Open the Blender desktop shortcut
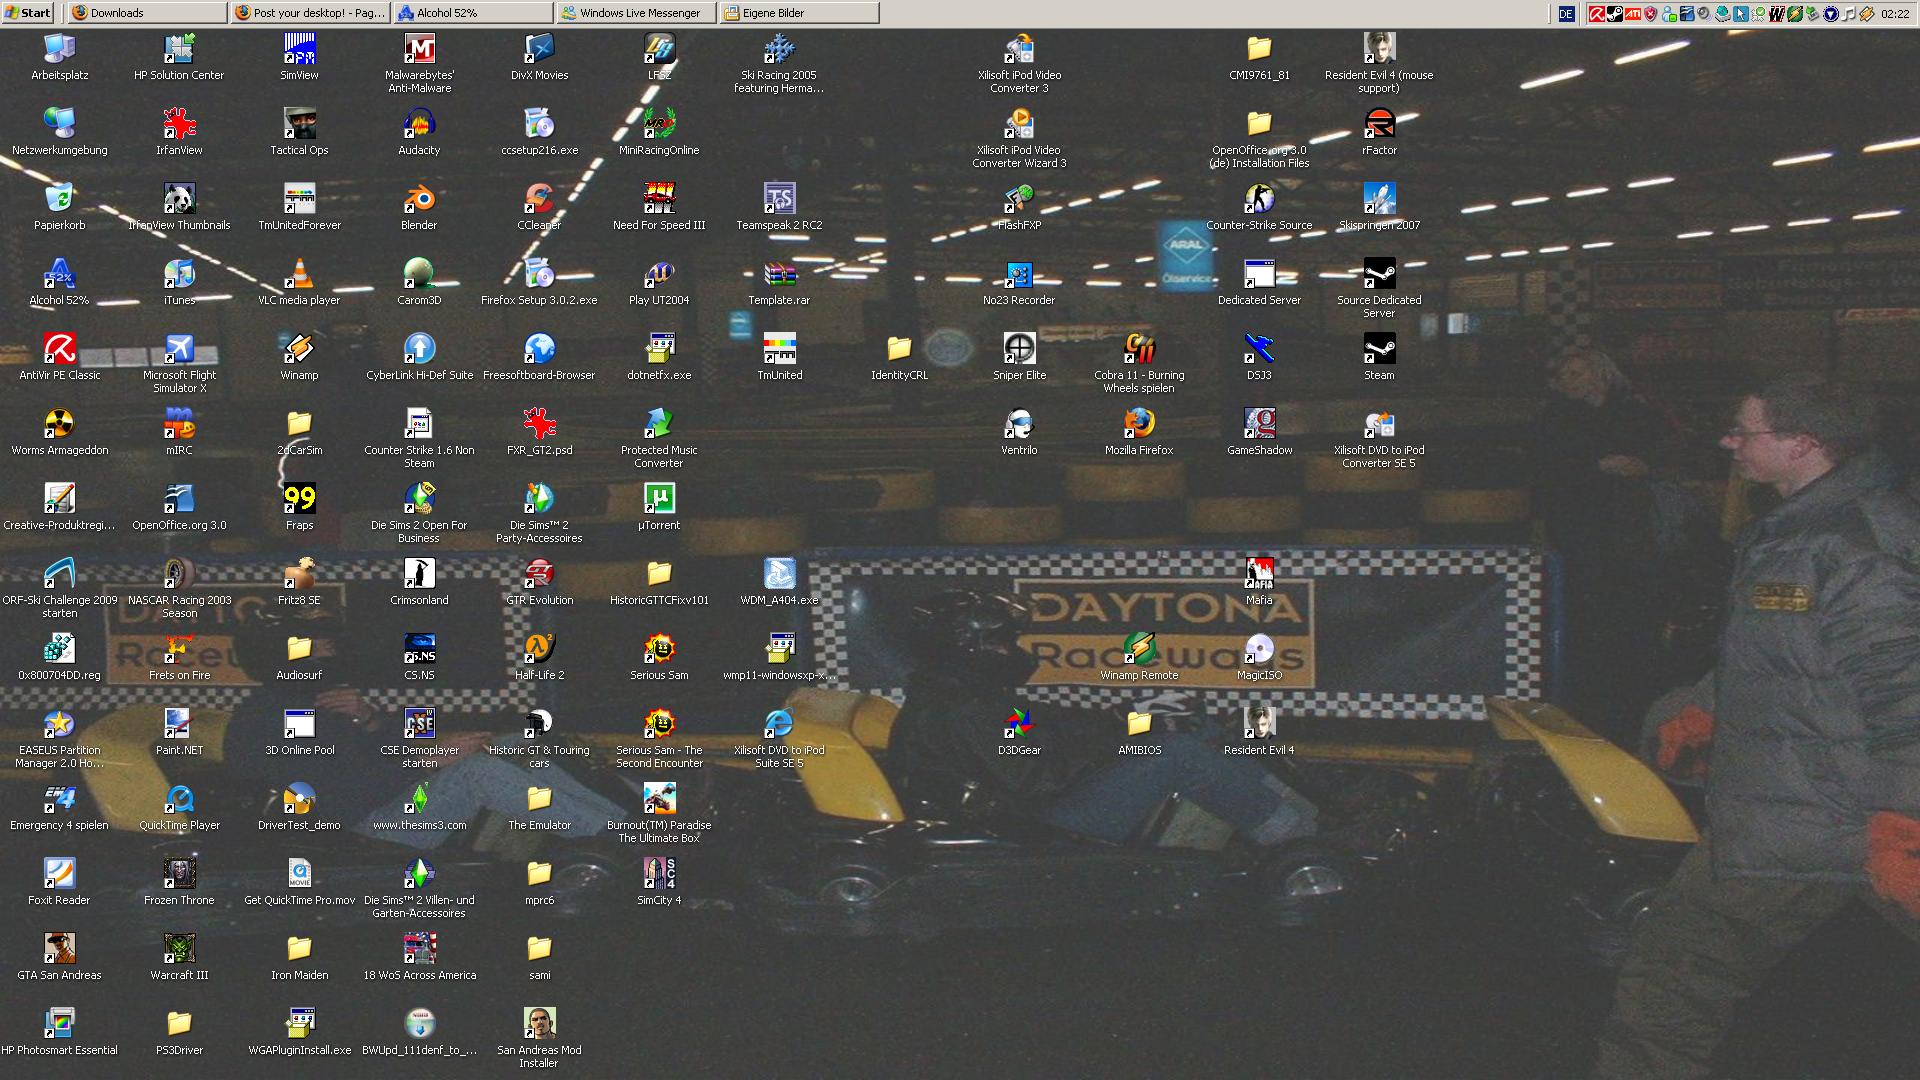1920x1080 pixels. (x=419, y=199)
